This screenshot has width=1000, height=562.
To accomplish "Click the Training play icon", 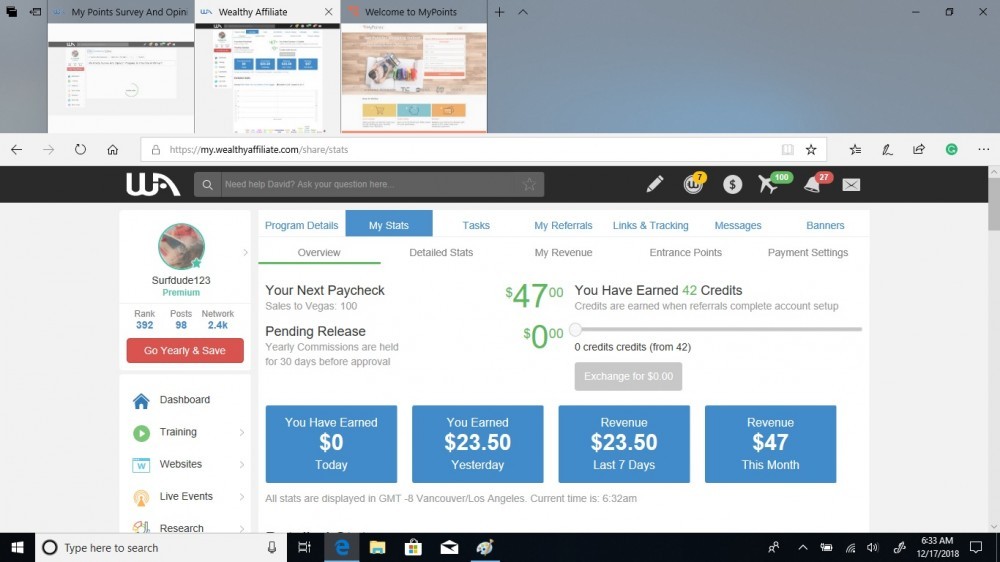I will 141,433.
